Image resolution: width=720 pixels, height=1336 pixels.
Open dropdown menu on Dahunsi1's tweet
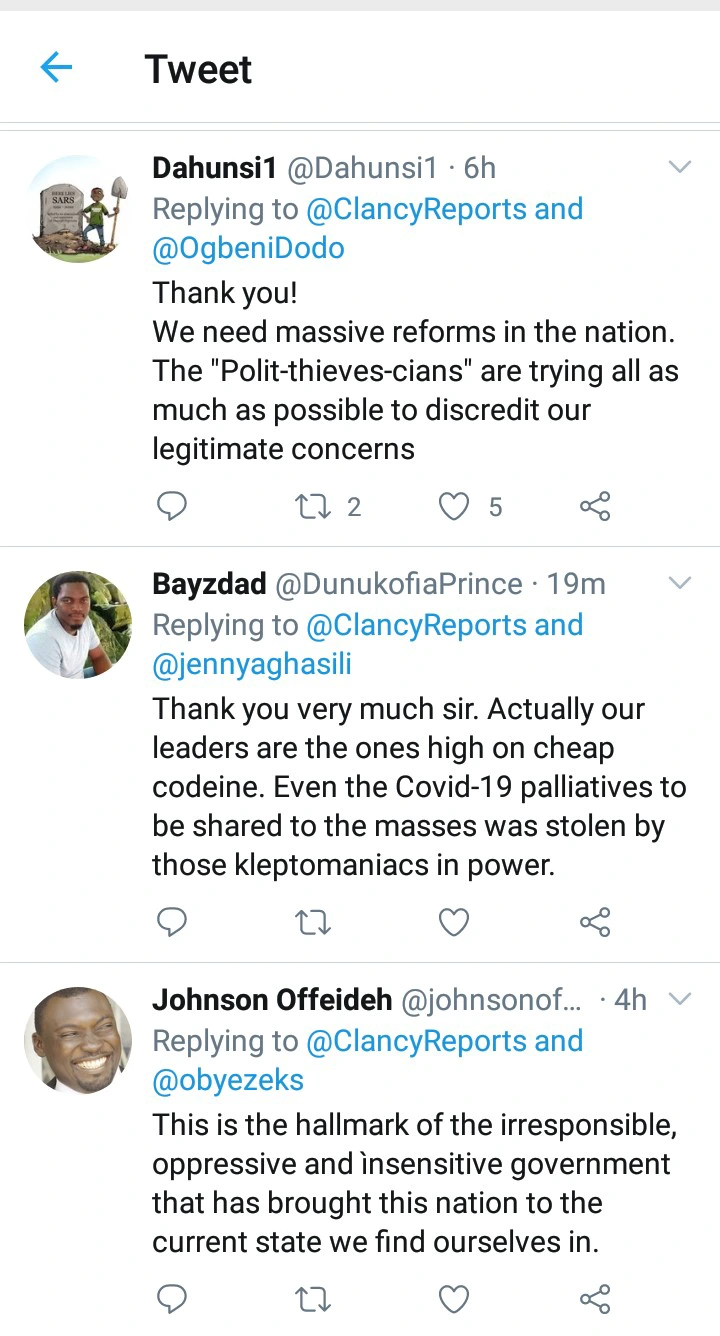(x=680, y=167)
